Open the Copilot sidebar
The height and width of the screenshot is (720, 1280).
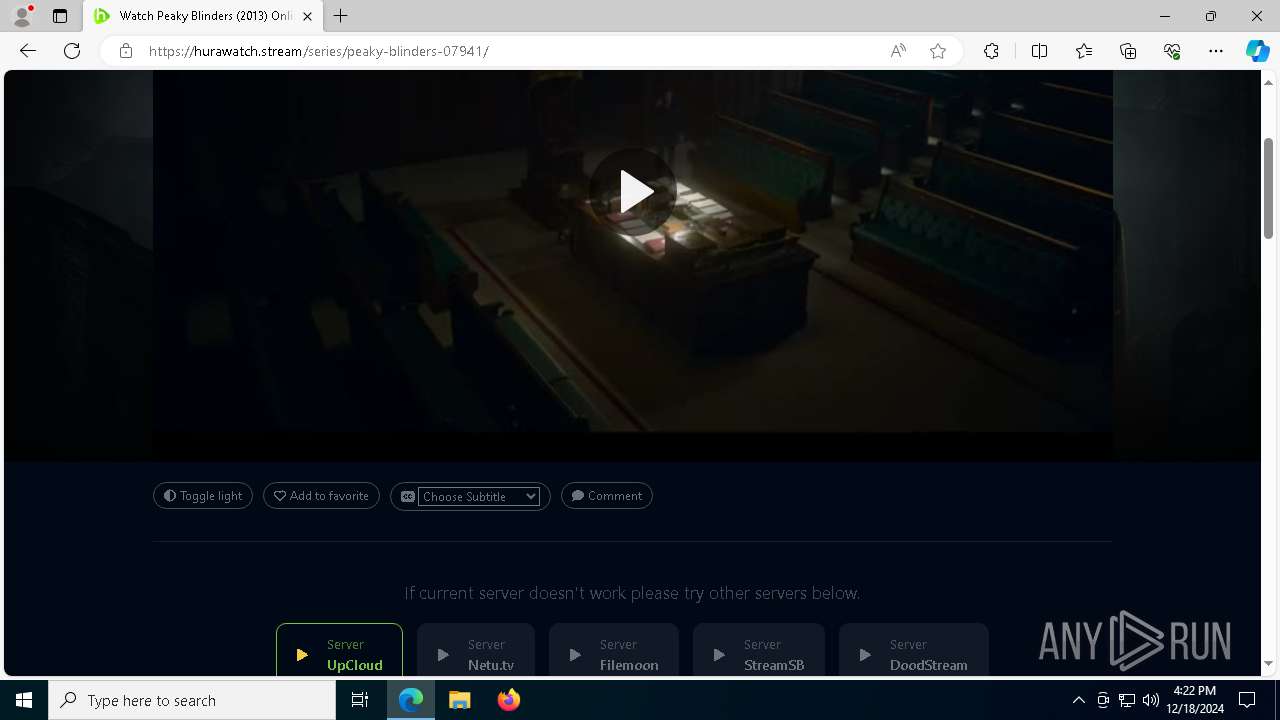pos(1257,51)
